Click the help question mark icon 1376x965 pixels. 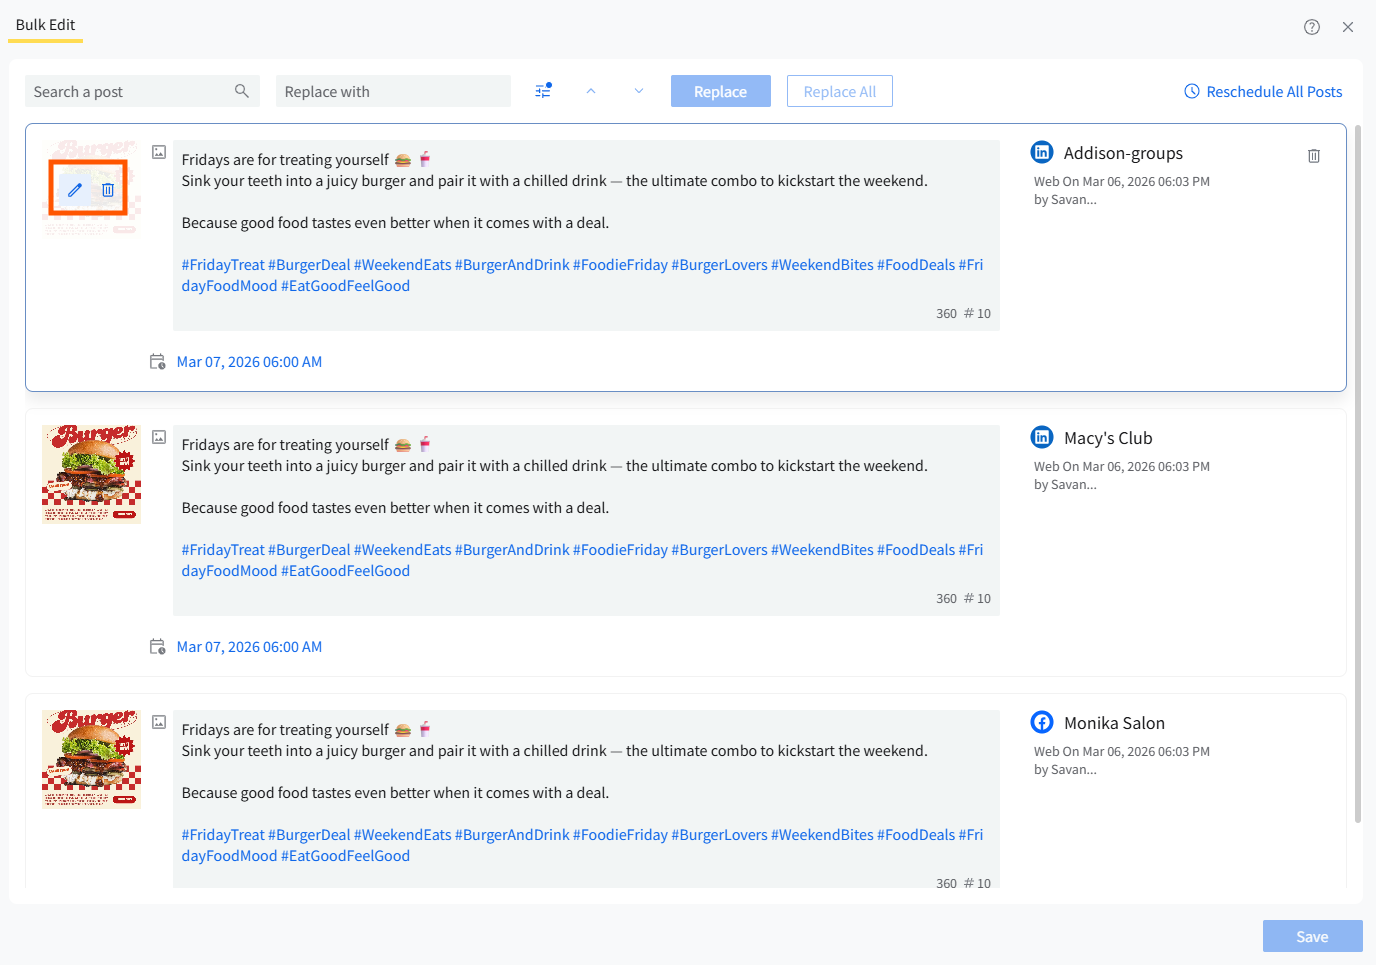click(1312, 27)
